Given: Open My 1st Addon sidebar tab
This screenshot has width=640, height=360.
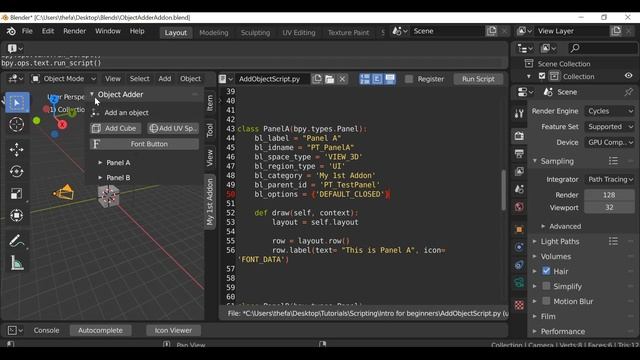Looking at the screenshot, I should coord(210,202).
